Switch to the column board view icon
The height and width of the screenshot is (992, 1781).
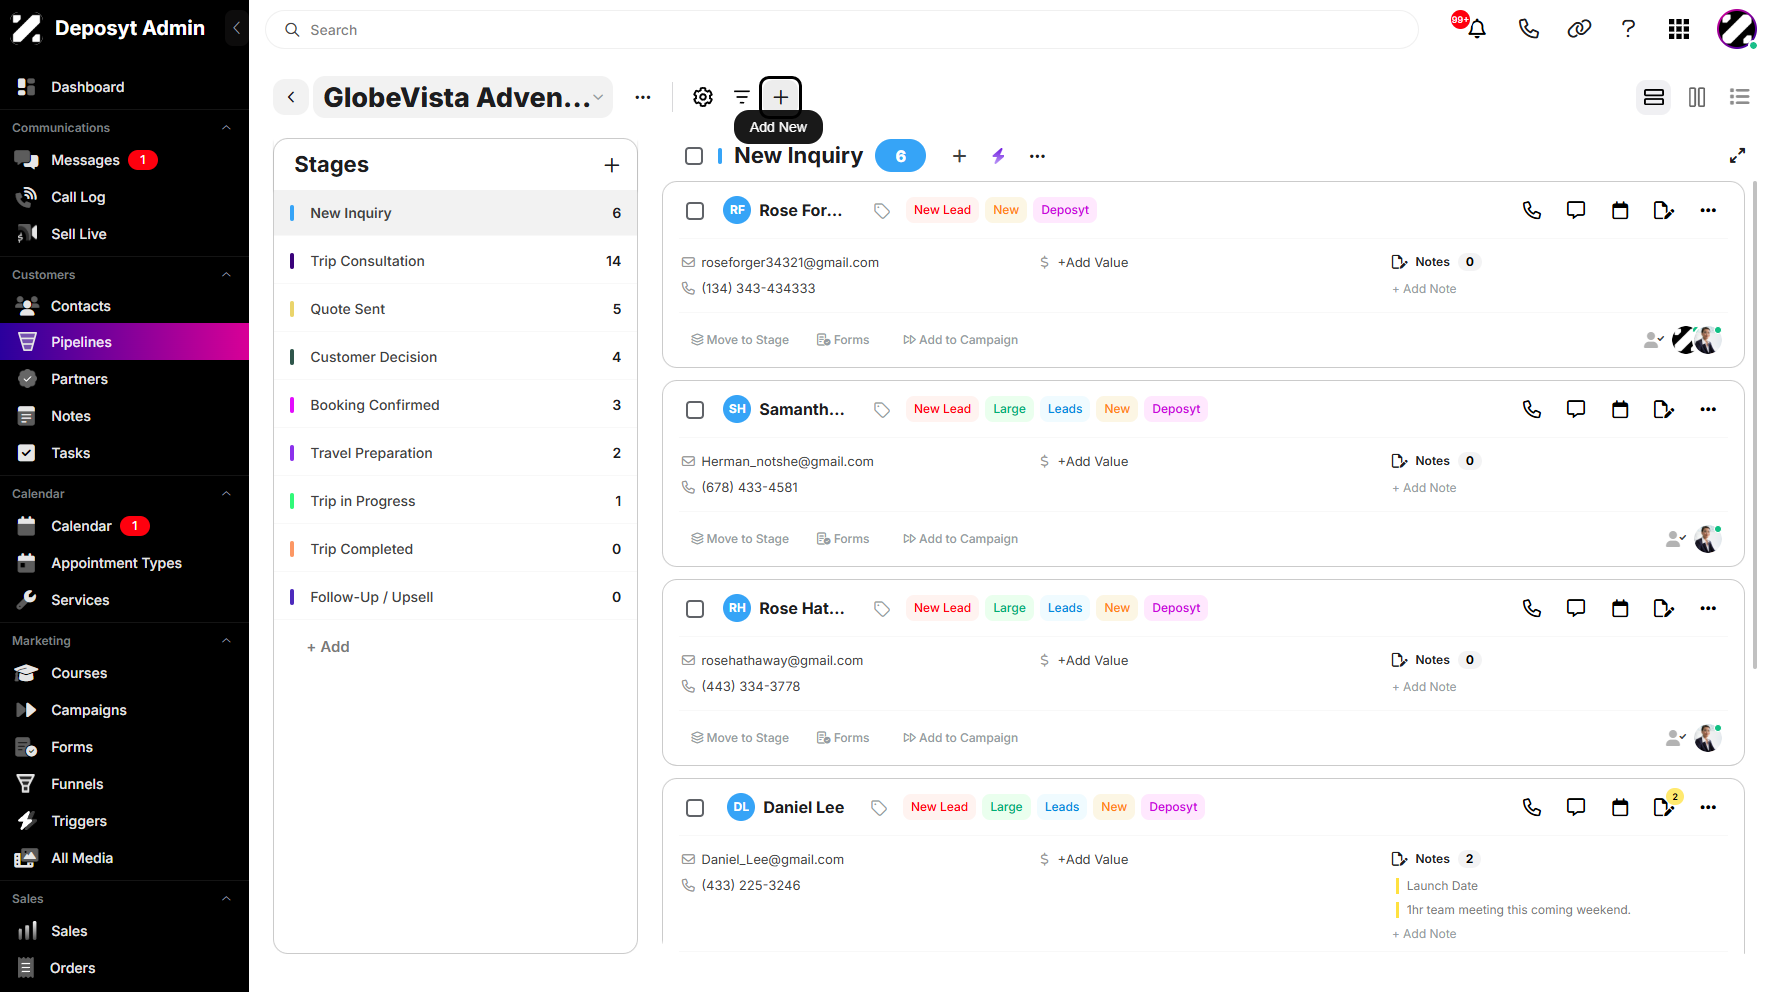pos(1697,97)
